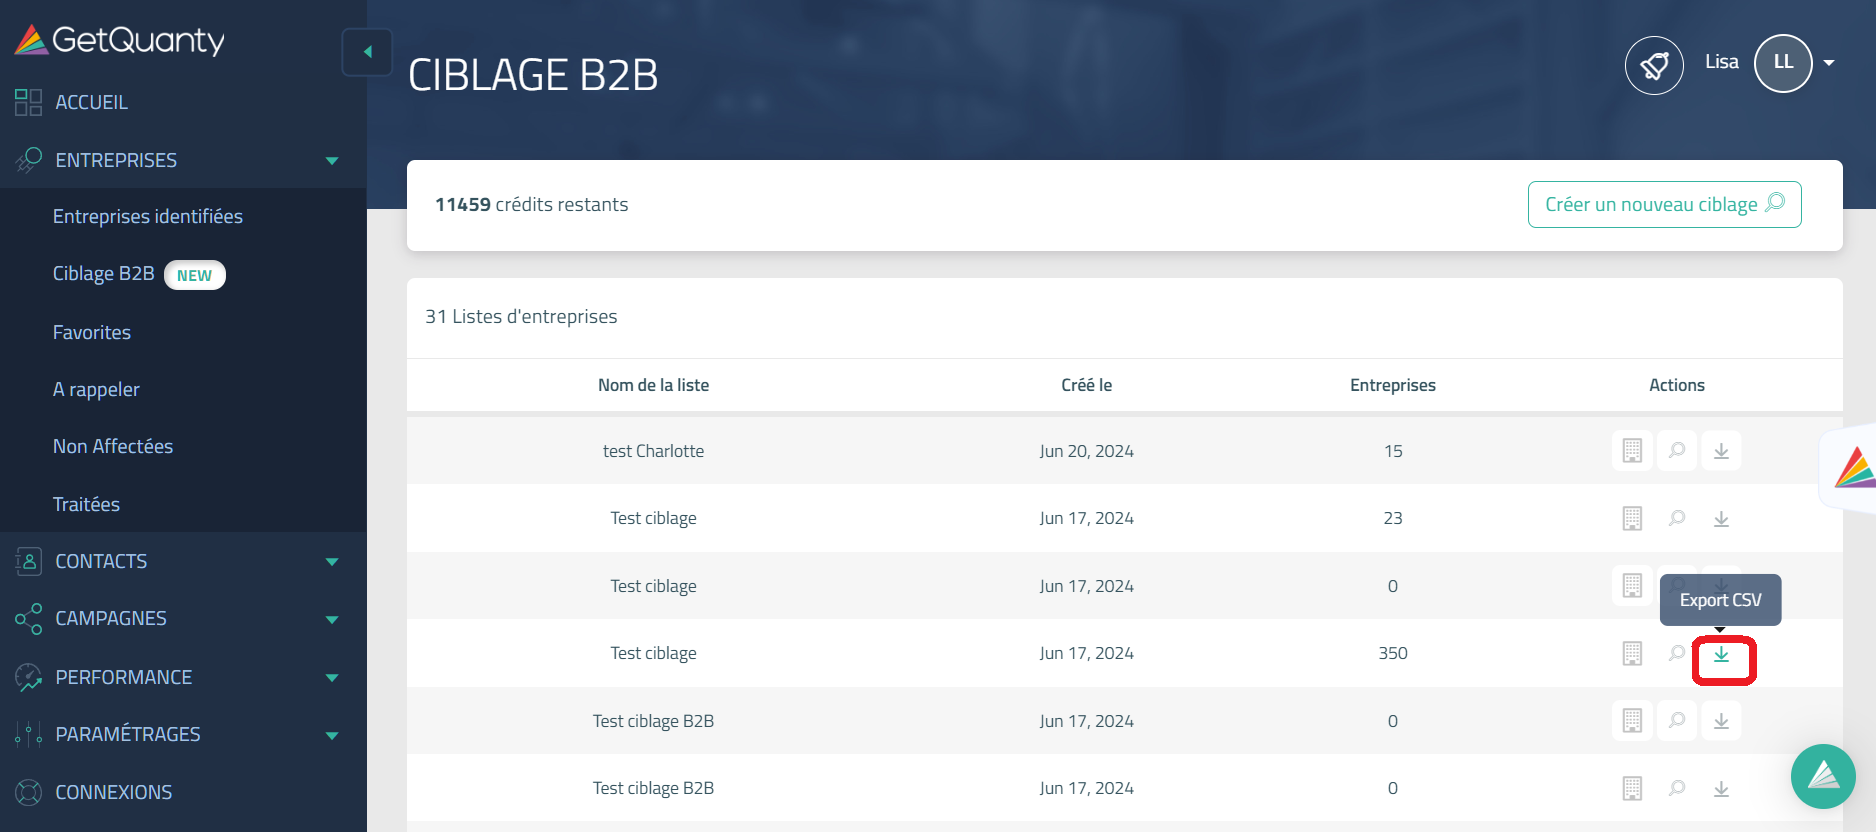Expand the CAMPAGNES menu section
The image size is (1876, 832).
(x=332, y=620)
